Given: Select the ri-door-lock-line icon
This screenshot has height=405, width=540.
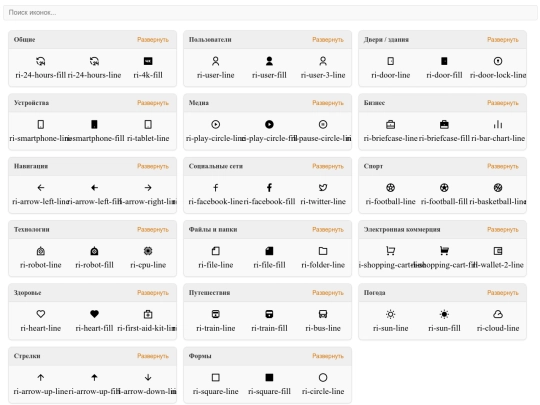Looking at the screenshot, I should coord(498,61).
